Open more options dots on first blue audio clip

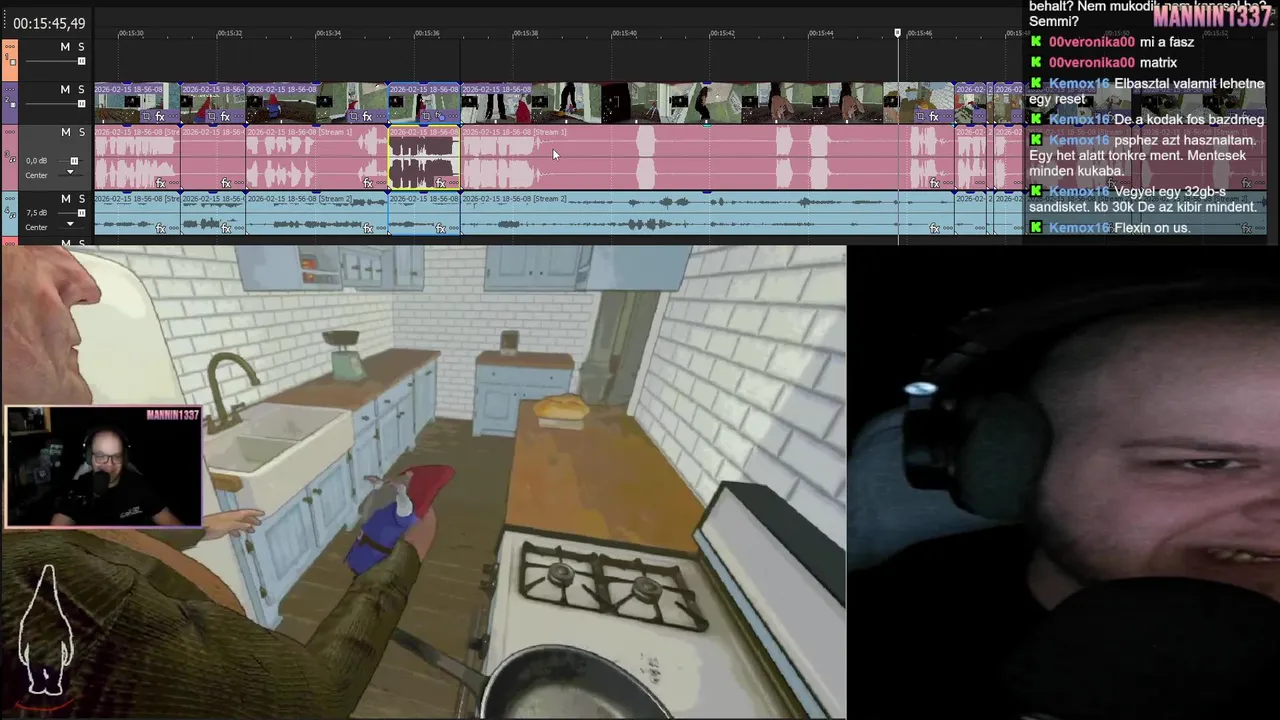click(173, 229)
